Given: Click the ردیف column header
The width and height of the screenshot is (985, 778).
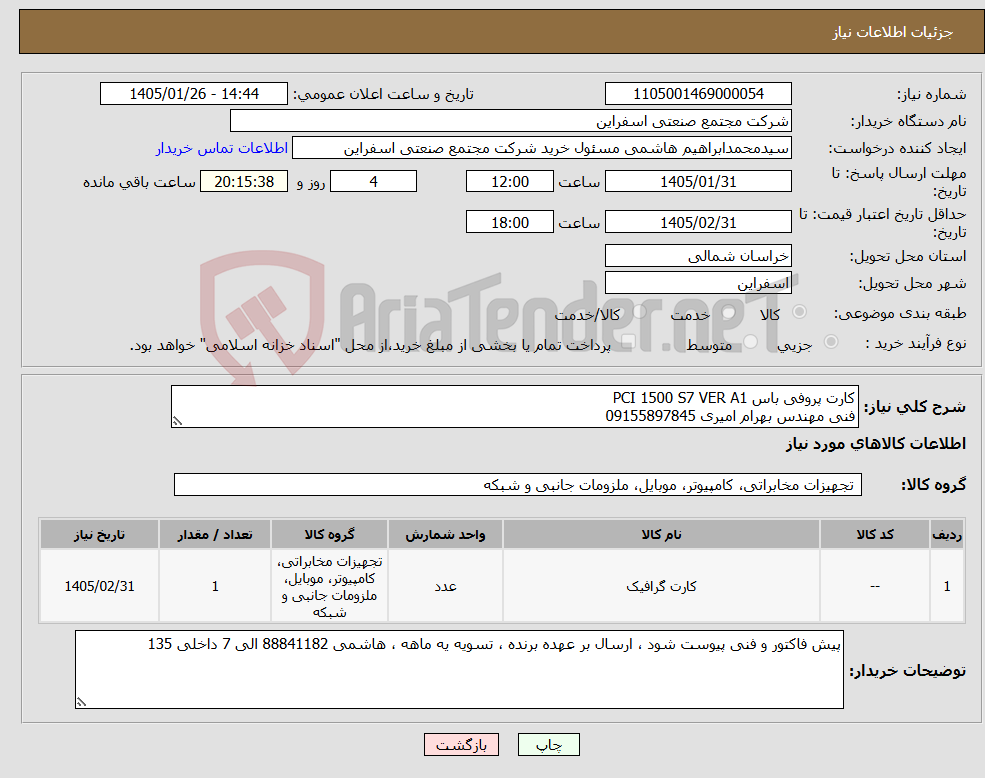Looking at the screenshot, I should pos(947,534).
